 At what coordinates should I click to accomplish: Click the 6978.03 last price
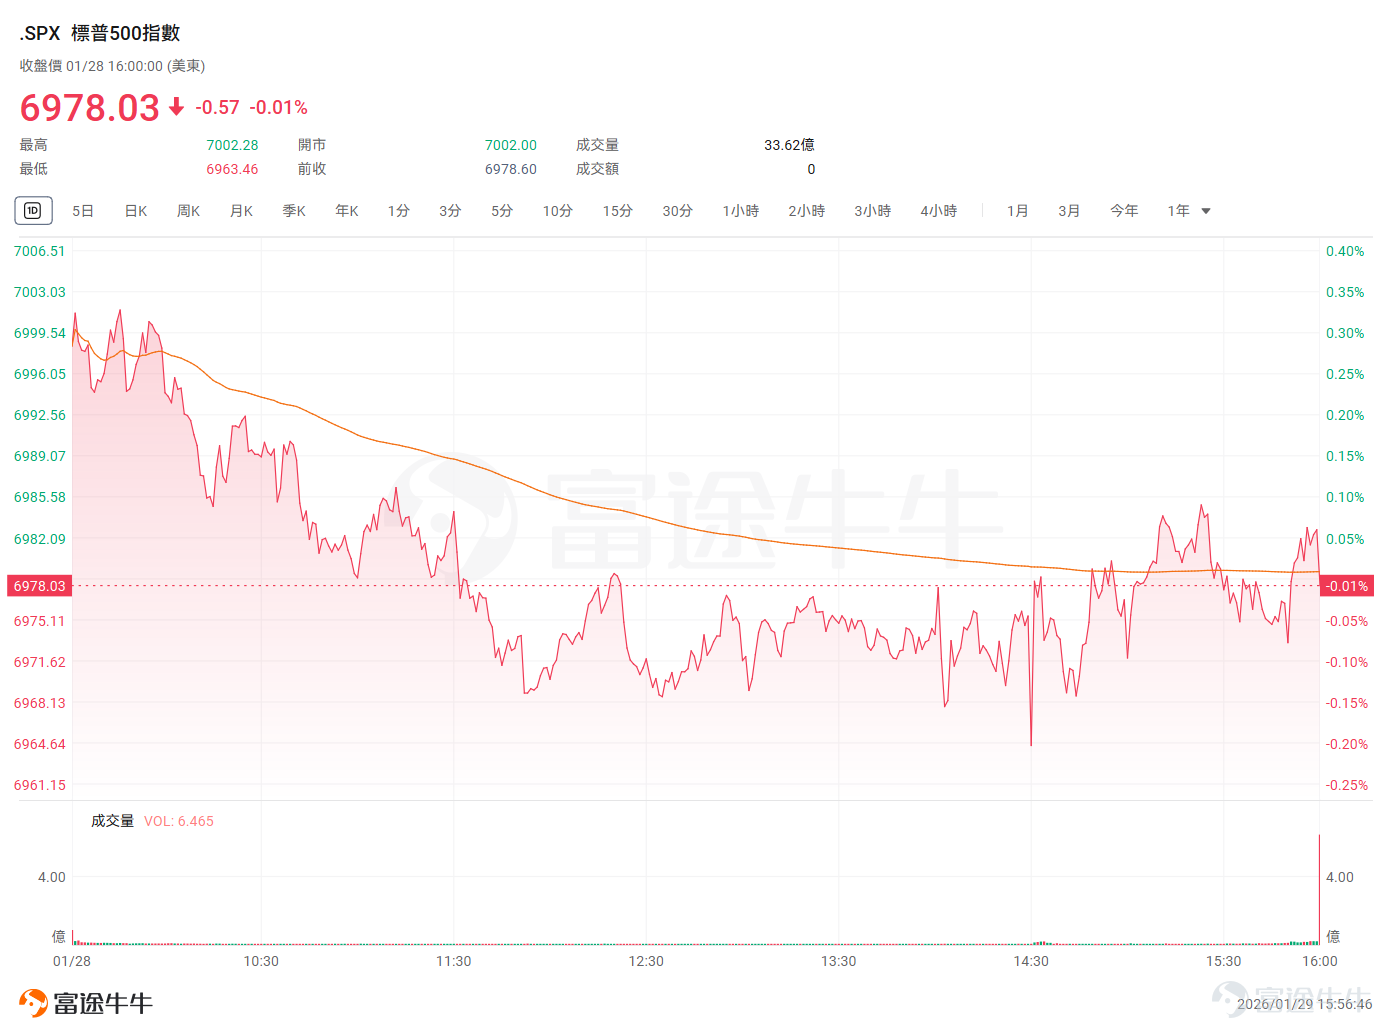(x=90, y=107)
